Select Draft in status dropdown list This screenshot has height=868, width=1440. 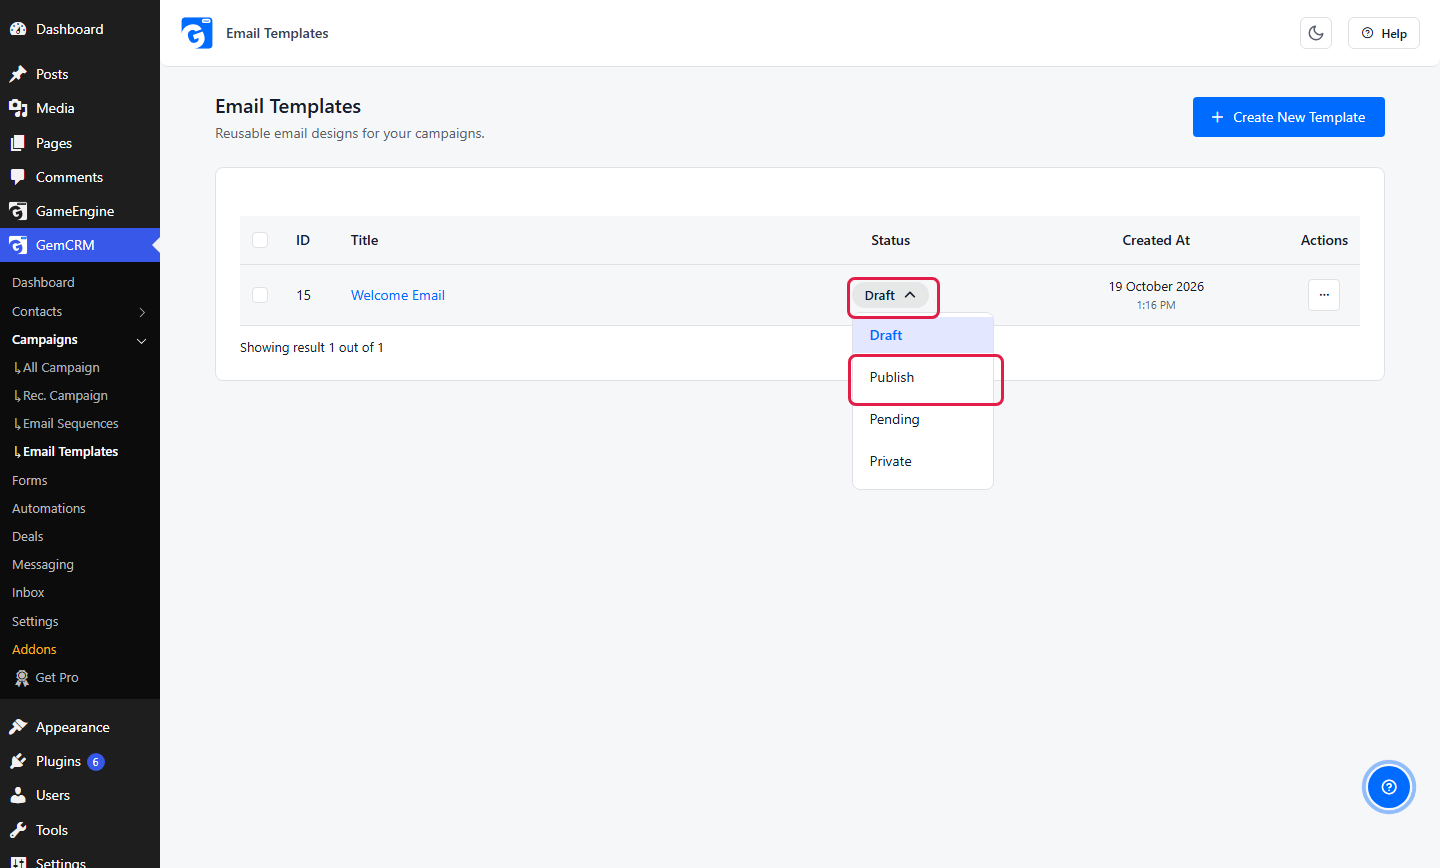[x=923, y=335]
